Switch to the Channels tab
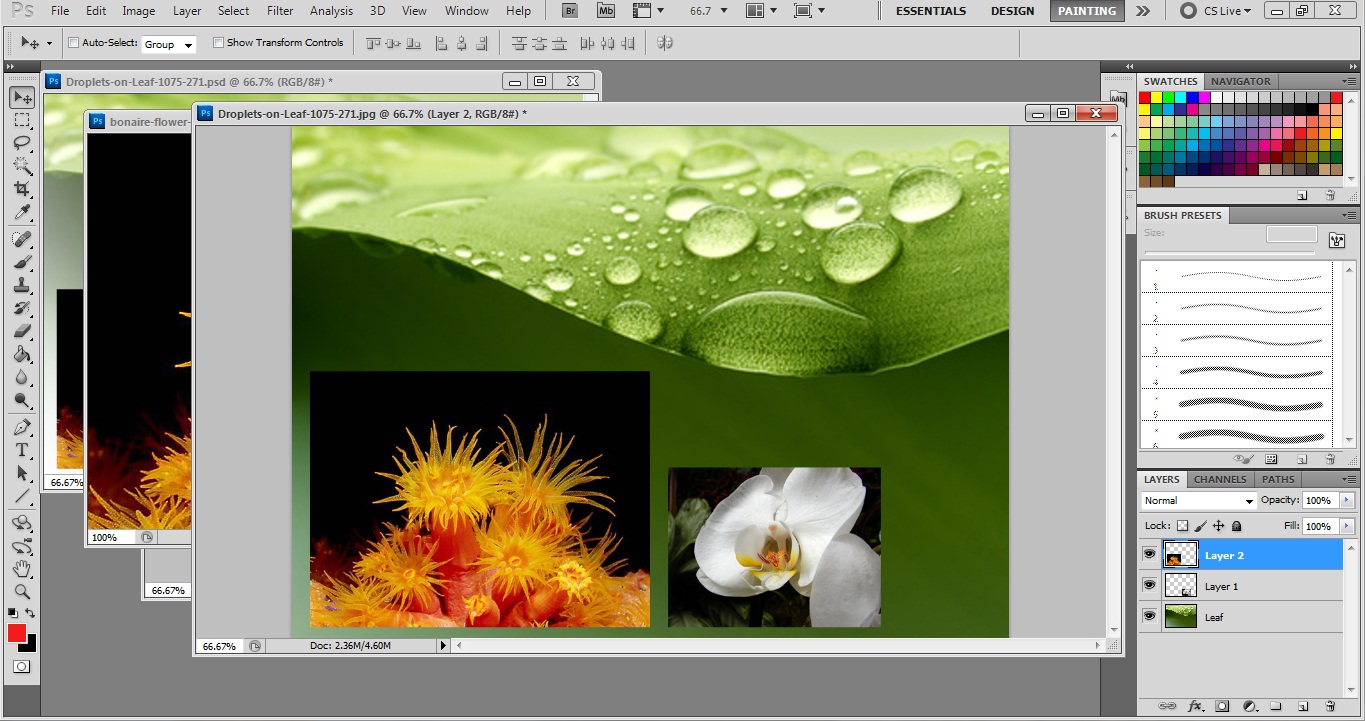Screen dimensions: 1365x721 pos(1220,479)
